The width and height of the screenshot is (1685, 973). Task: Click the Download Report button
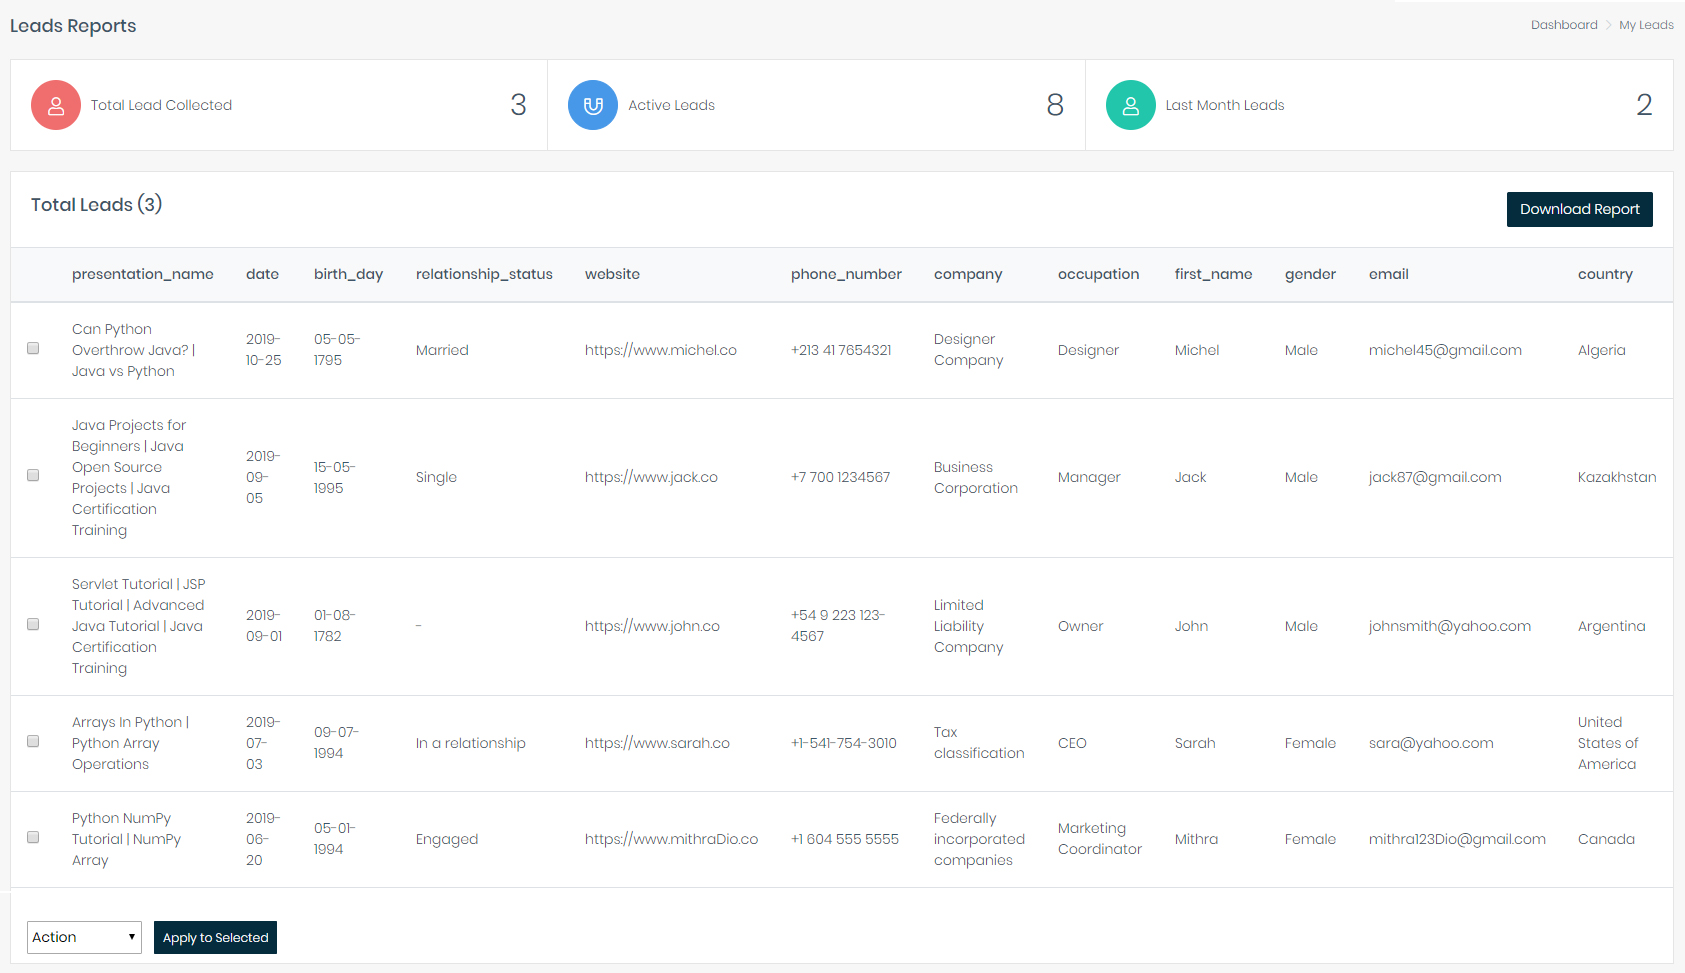point(1579,209)
